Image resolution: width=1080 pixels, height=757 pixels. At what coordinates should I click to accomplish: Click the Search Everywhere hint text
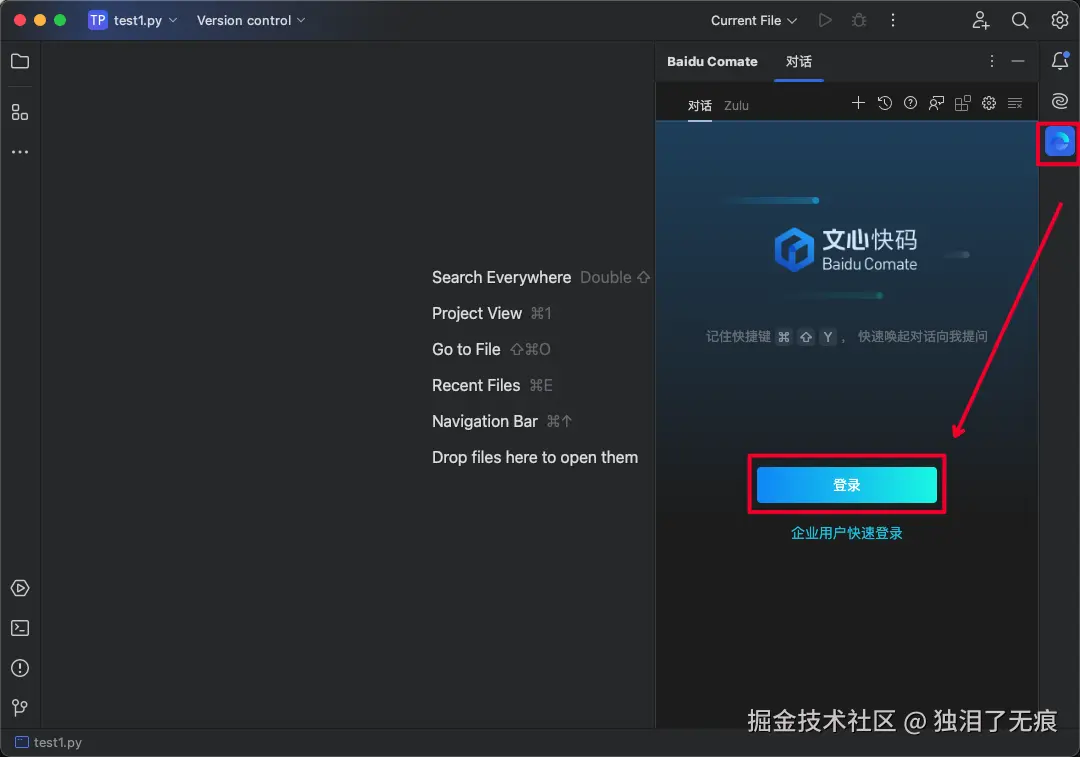[501, 278]
